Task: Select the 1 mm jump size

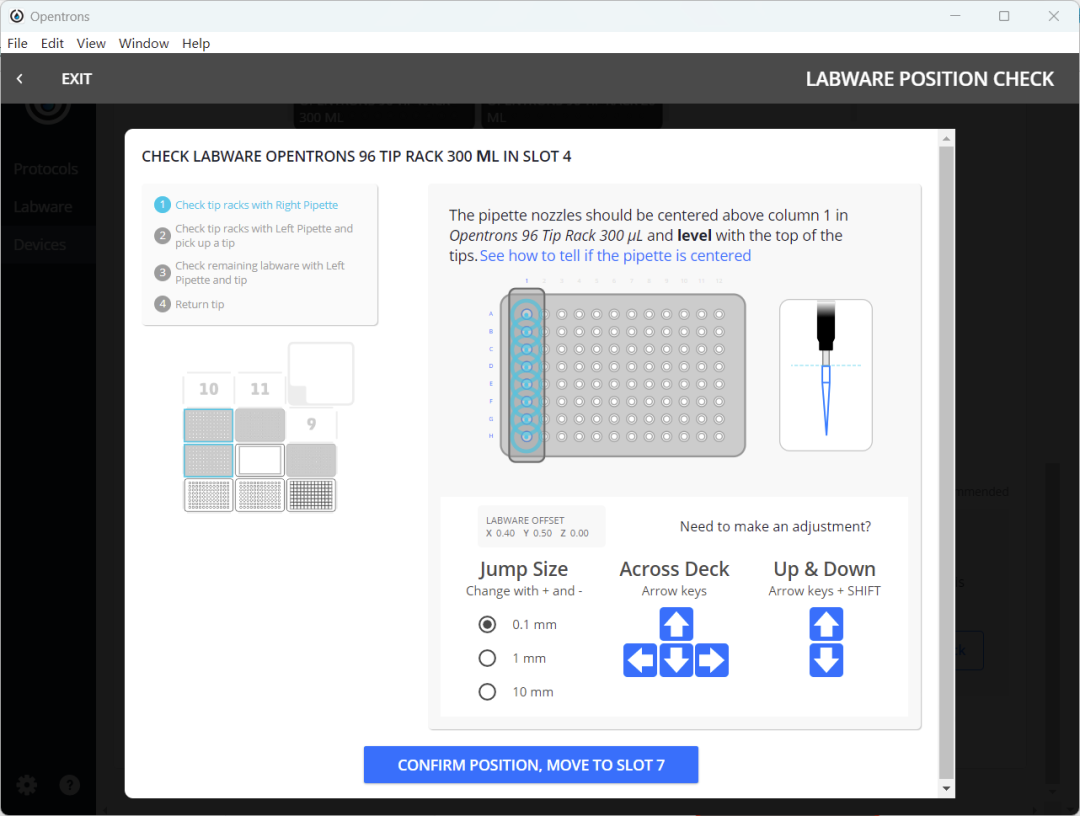Action: coord(487,658)
